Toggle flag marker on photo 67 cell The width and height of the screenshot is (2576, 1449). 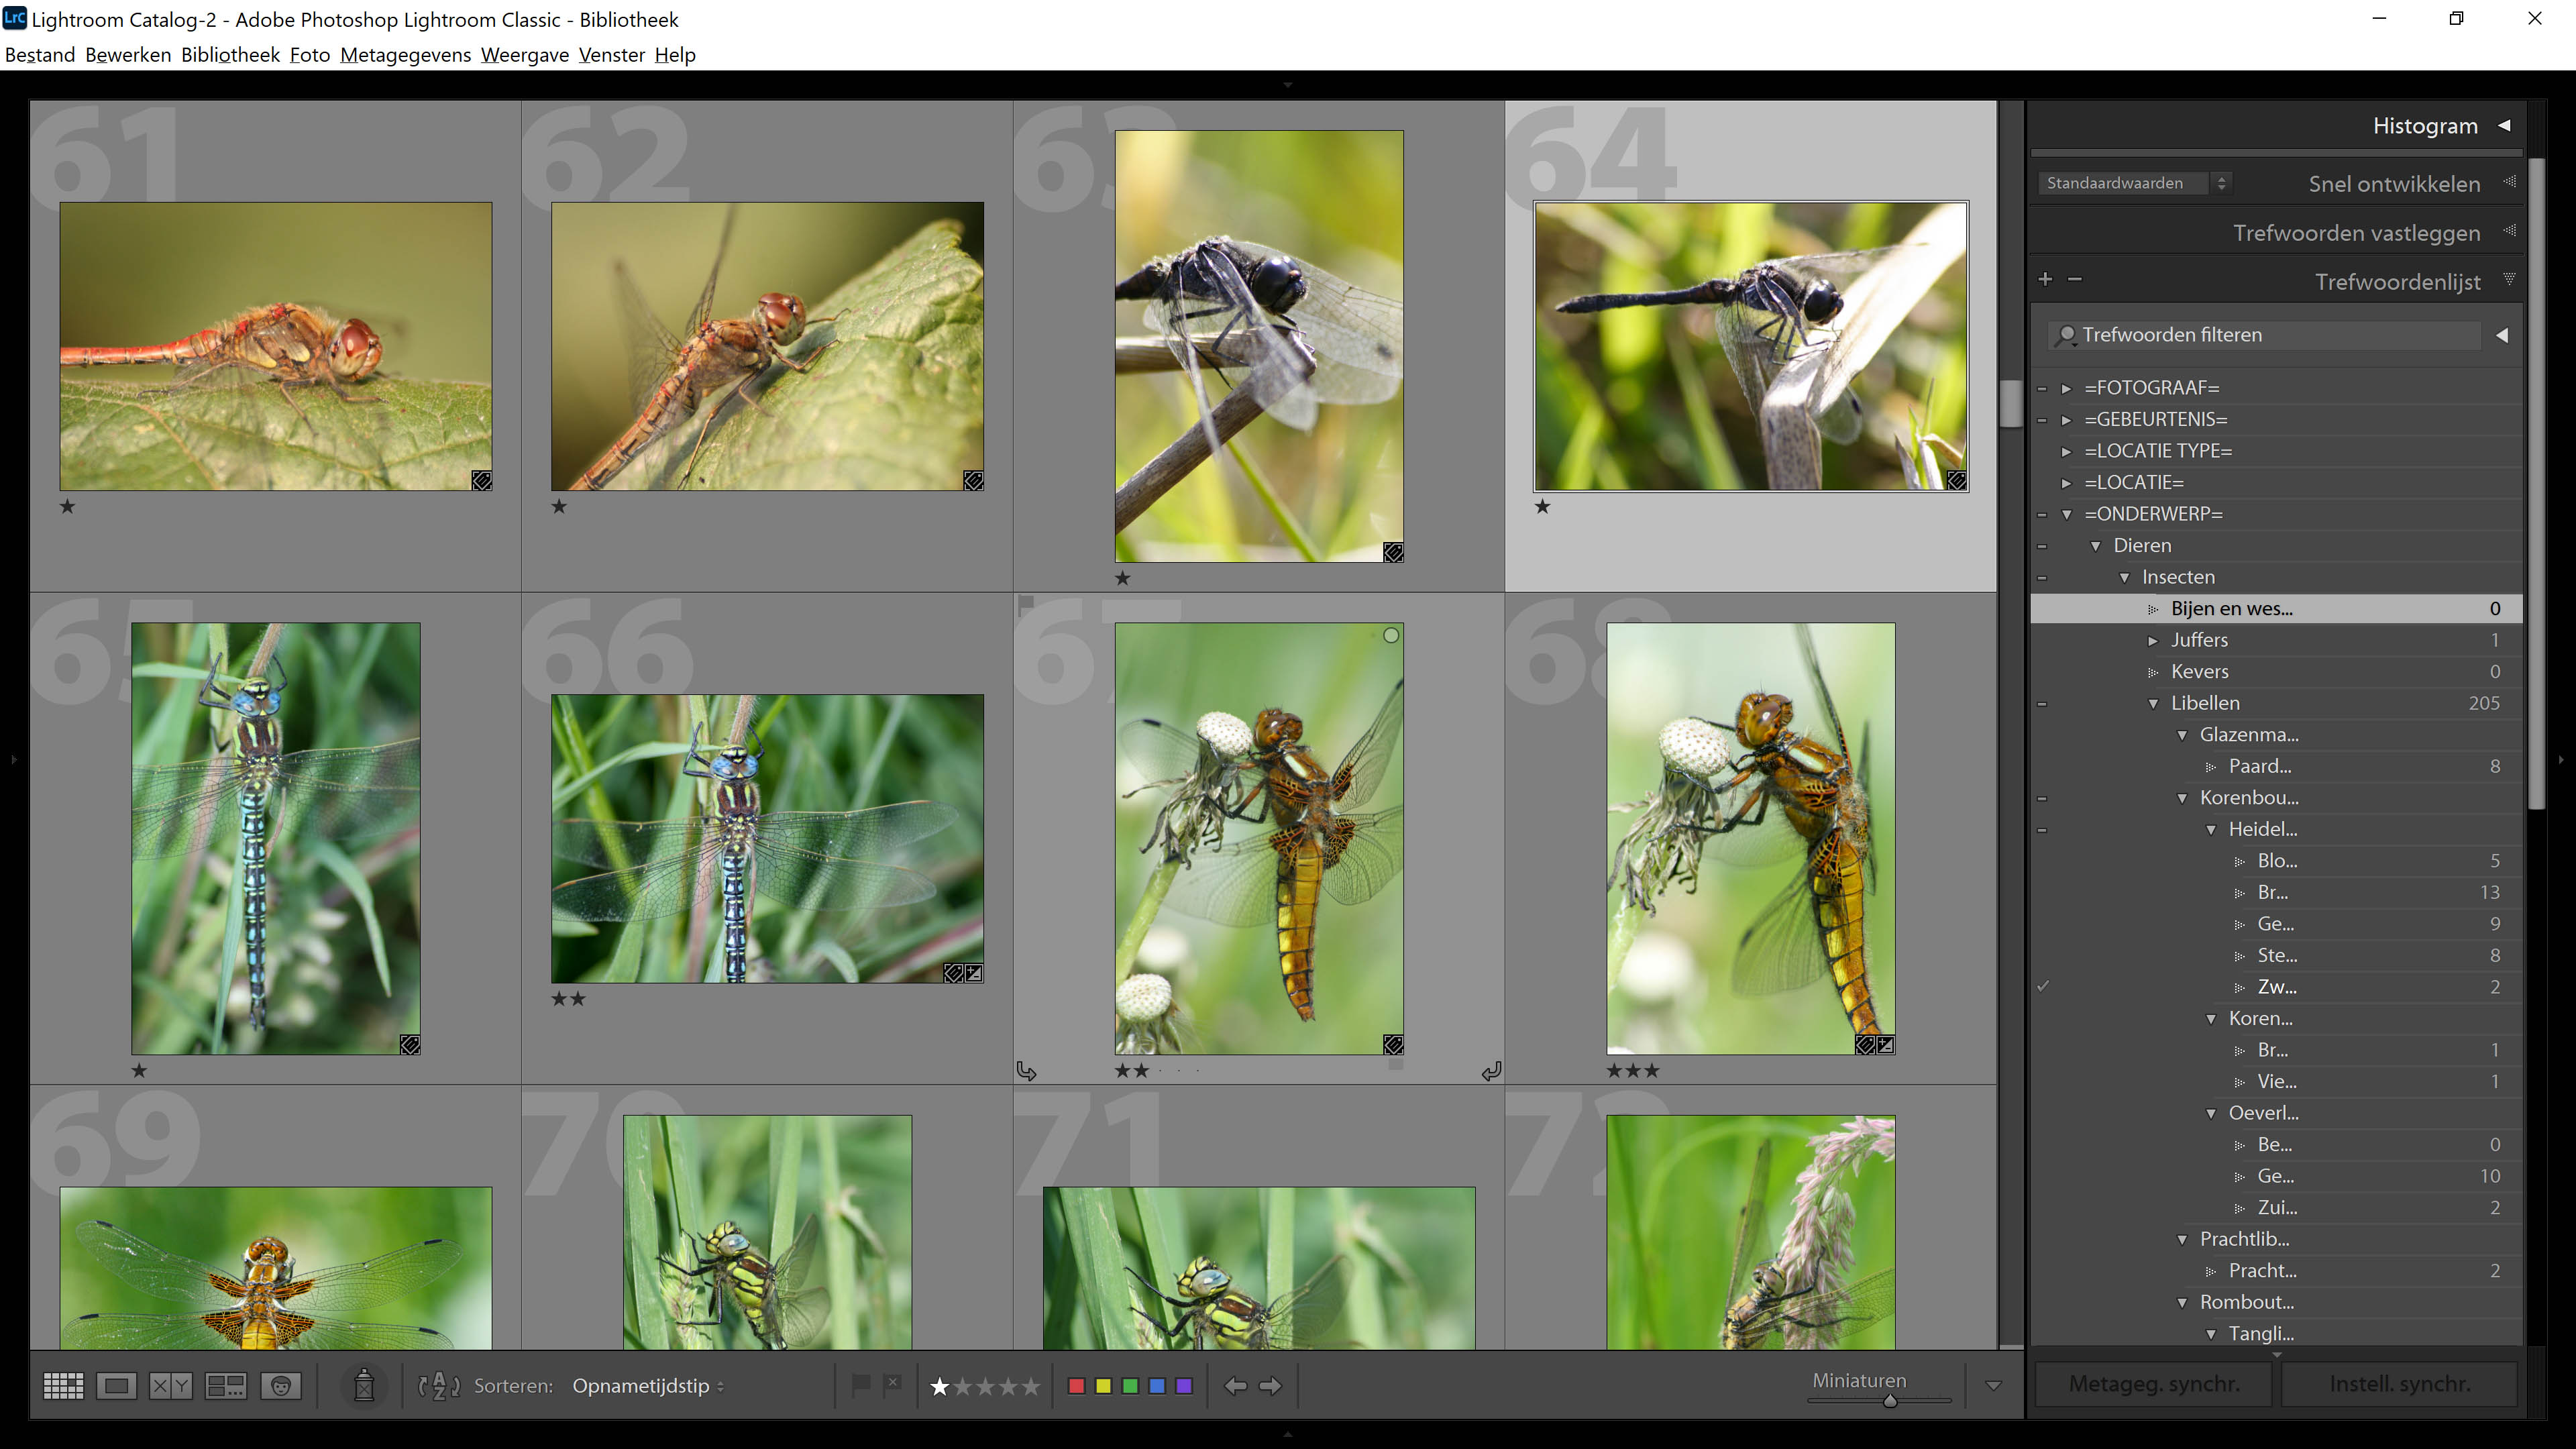pos(1026,604)
